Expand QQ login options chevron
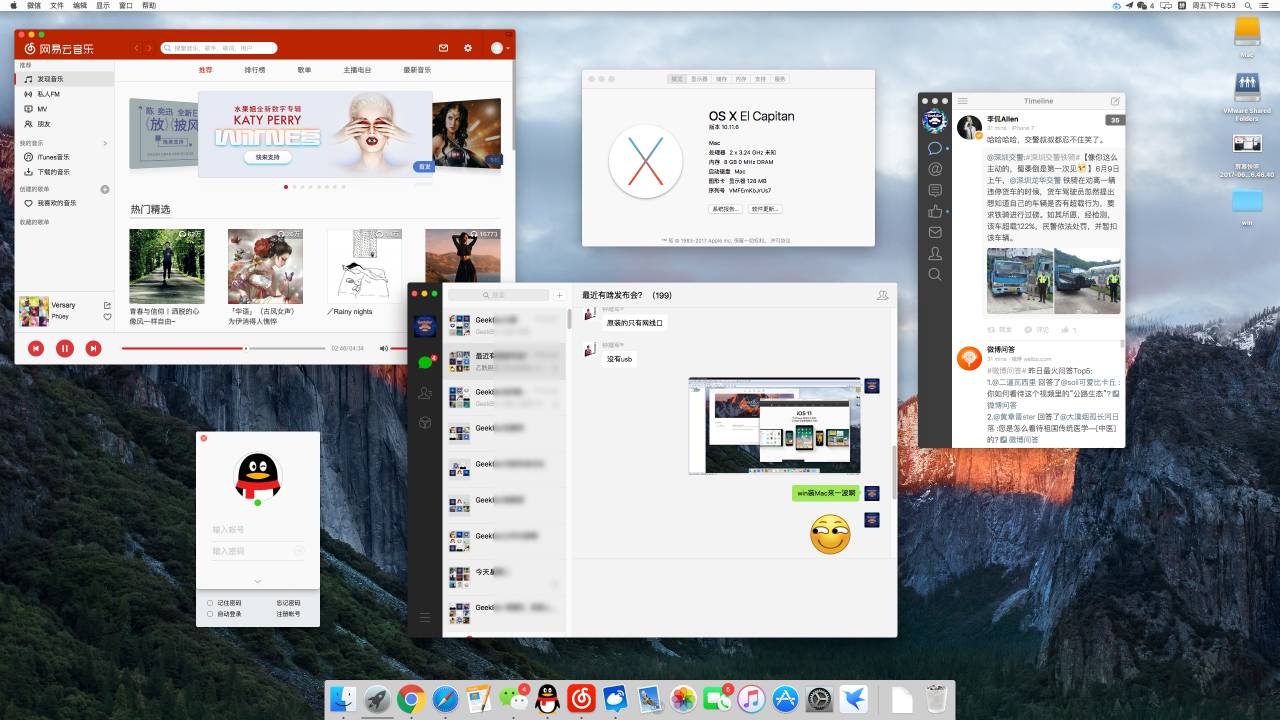The height and width of the screenshot is (720, 1280). (258, 581)
